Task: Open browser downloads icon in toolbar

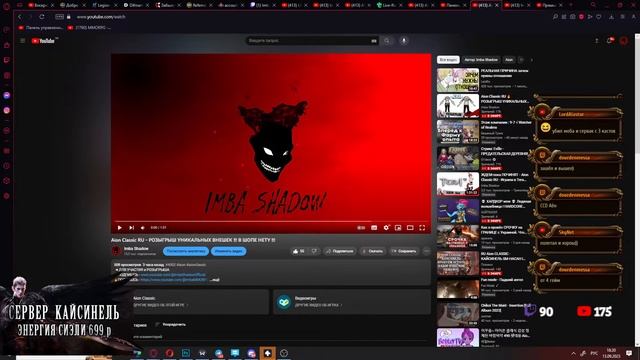Action: 611,17
